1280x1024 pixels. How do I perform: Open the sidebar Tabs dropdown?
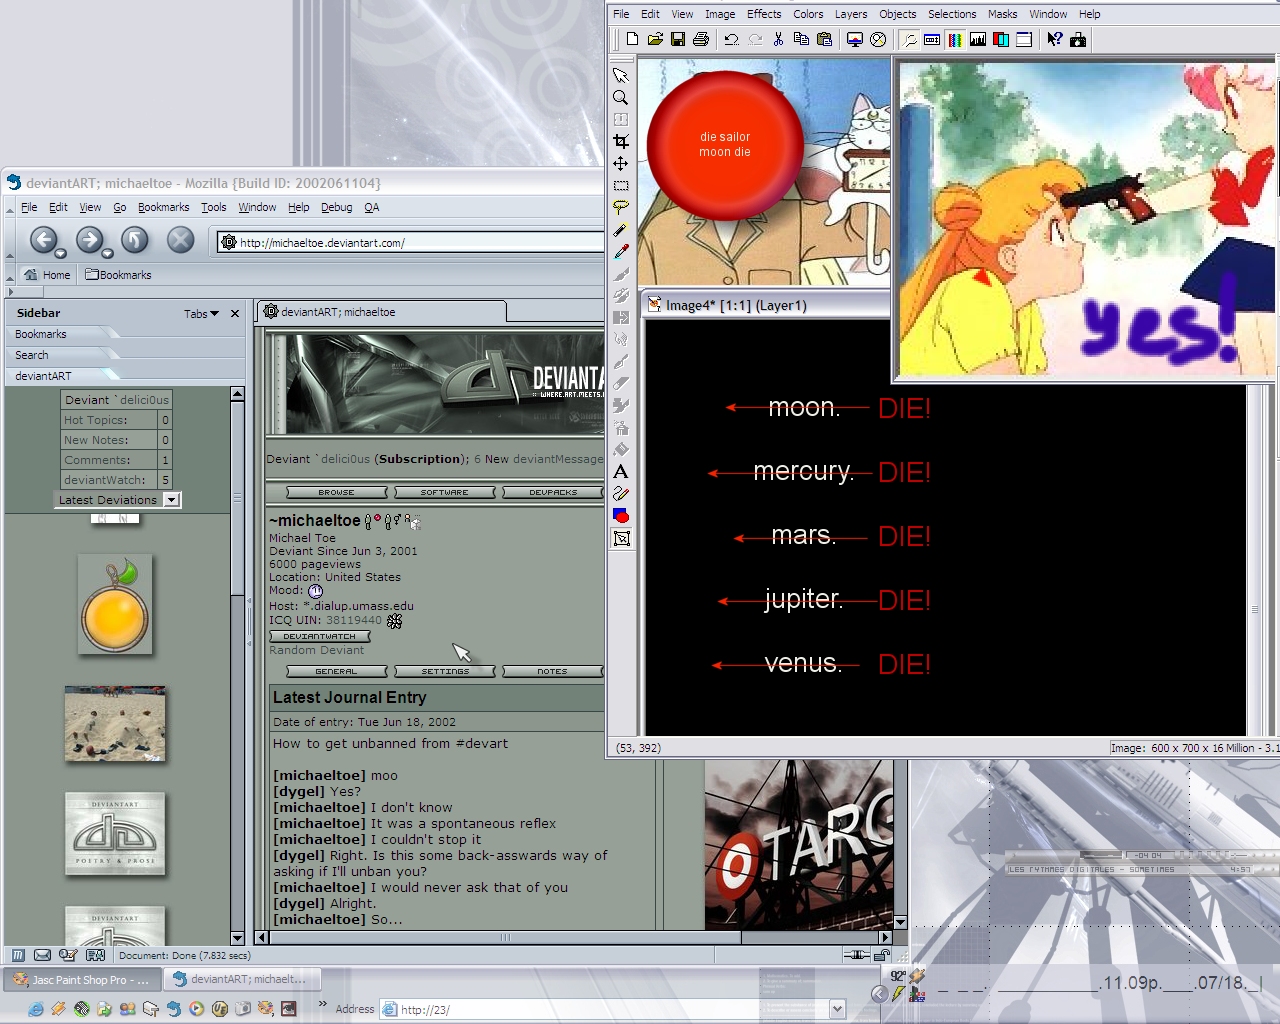[x=201, y=314]
